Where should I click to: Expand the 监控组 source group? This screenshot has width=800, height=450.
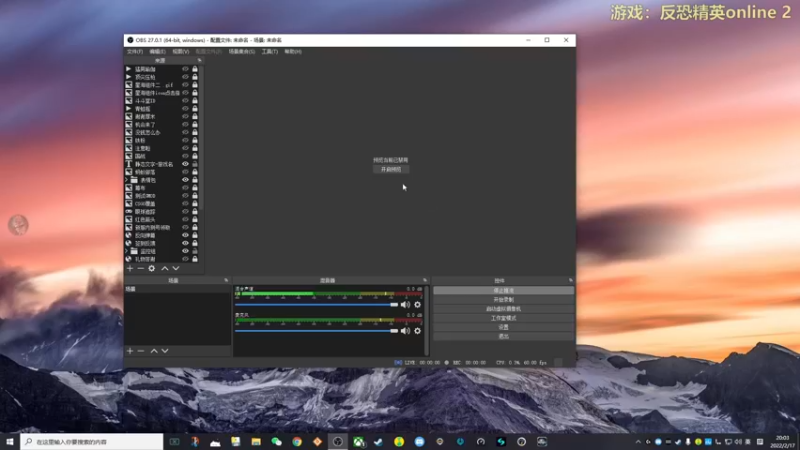(127, 251)
